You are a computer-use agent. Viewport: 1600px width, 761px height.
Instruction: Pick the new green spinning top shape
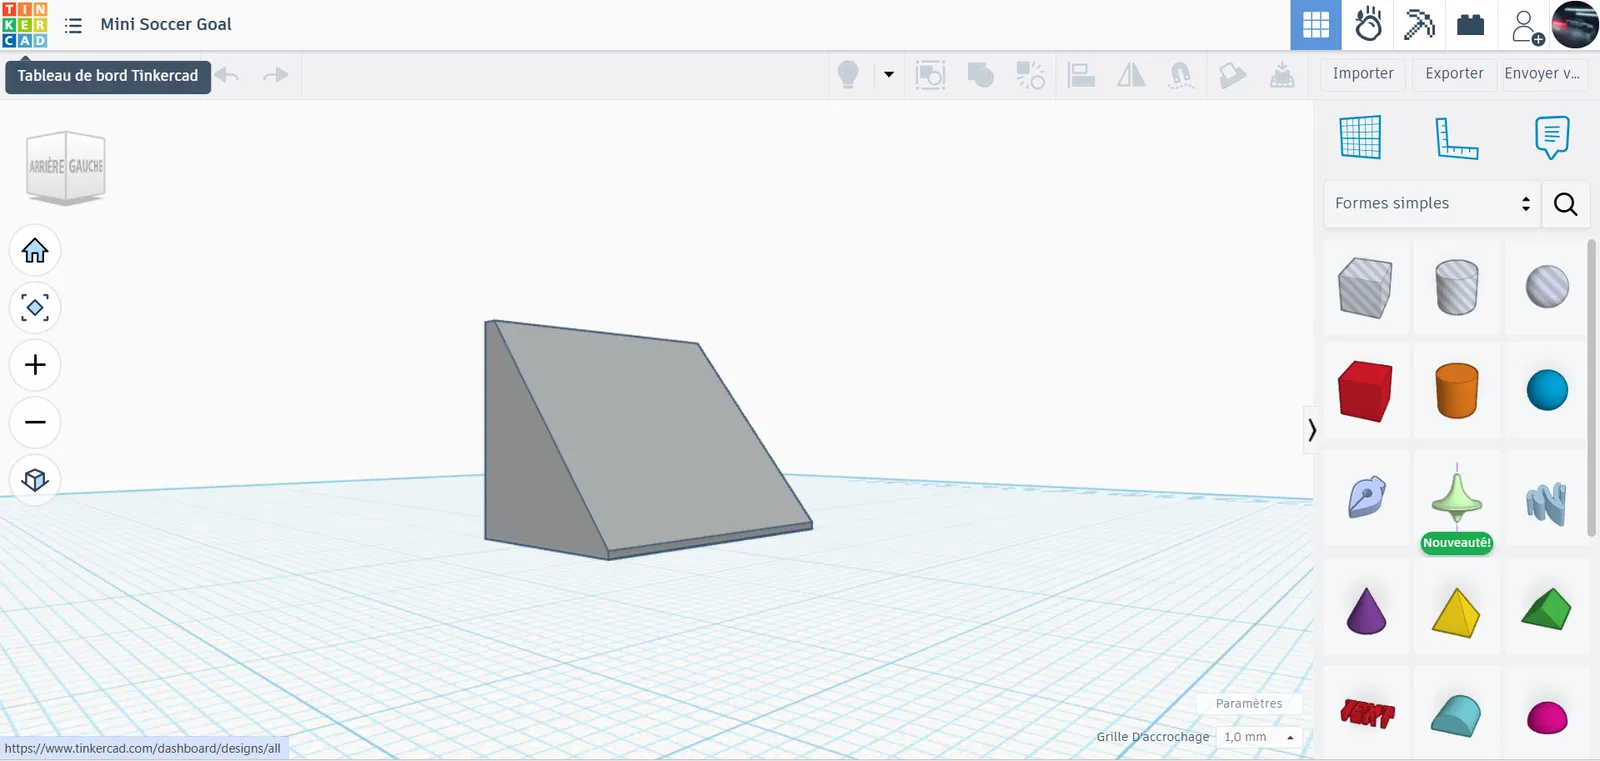pos(1456,495)
